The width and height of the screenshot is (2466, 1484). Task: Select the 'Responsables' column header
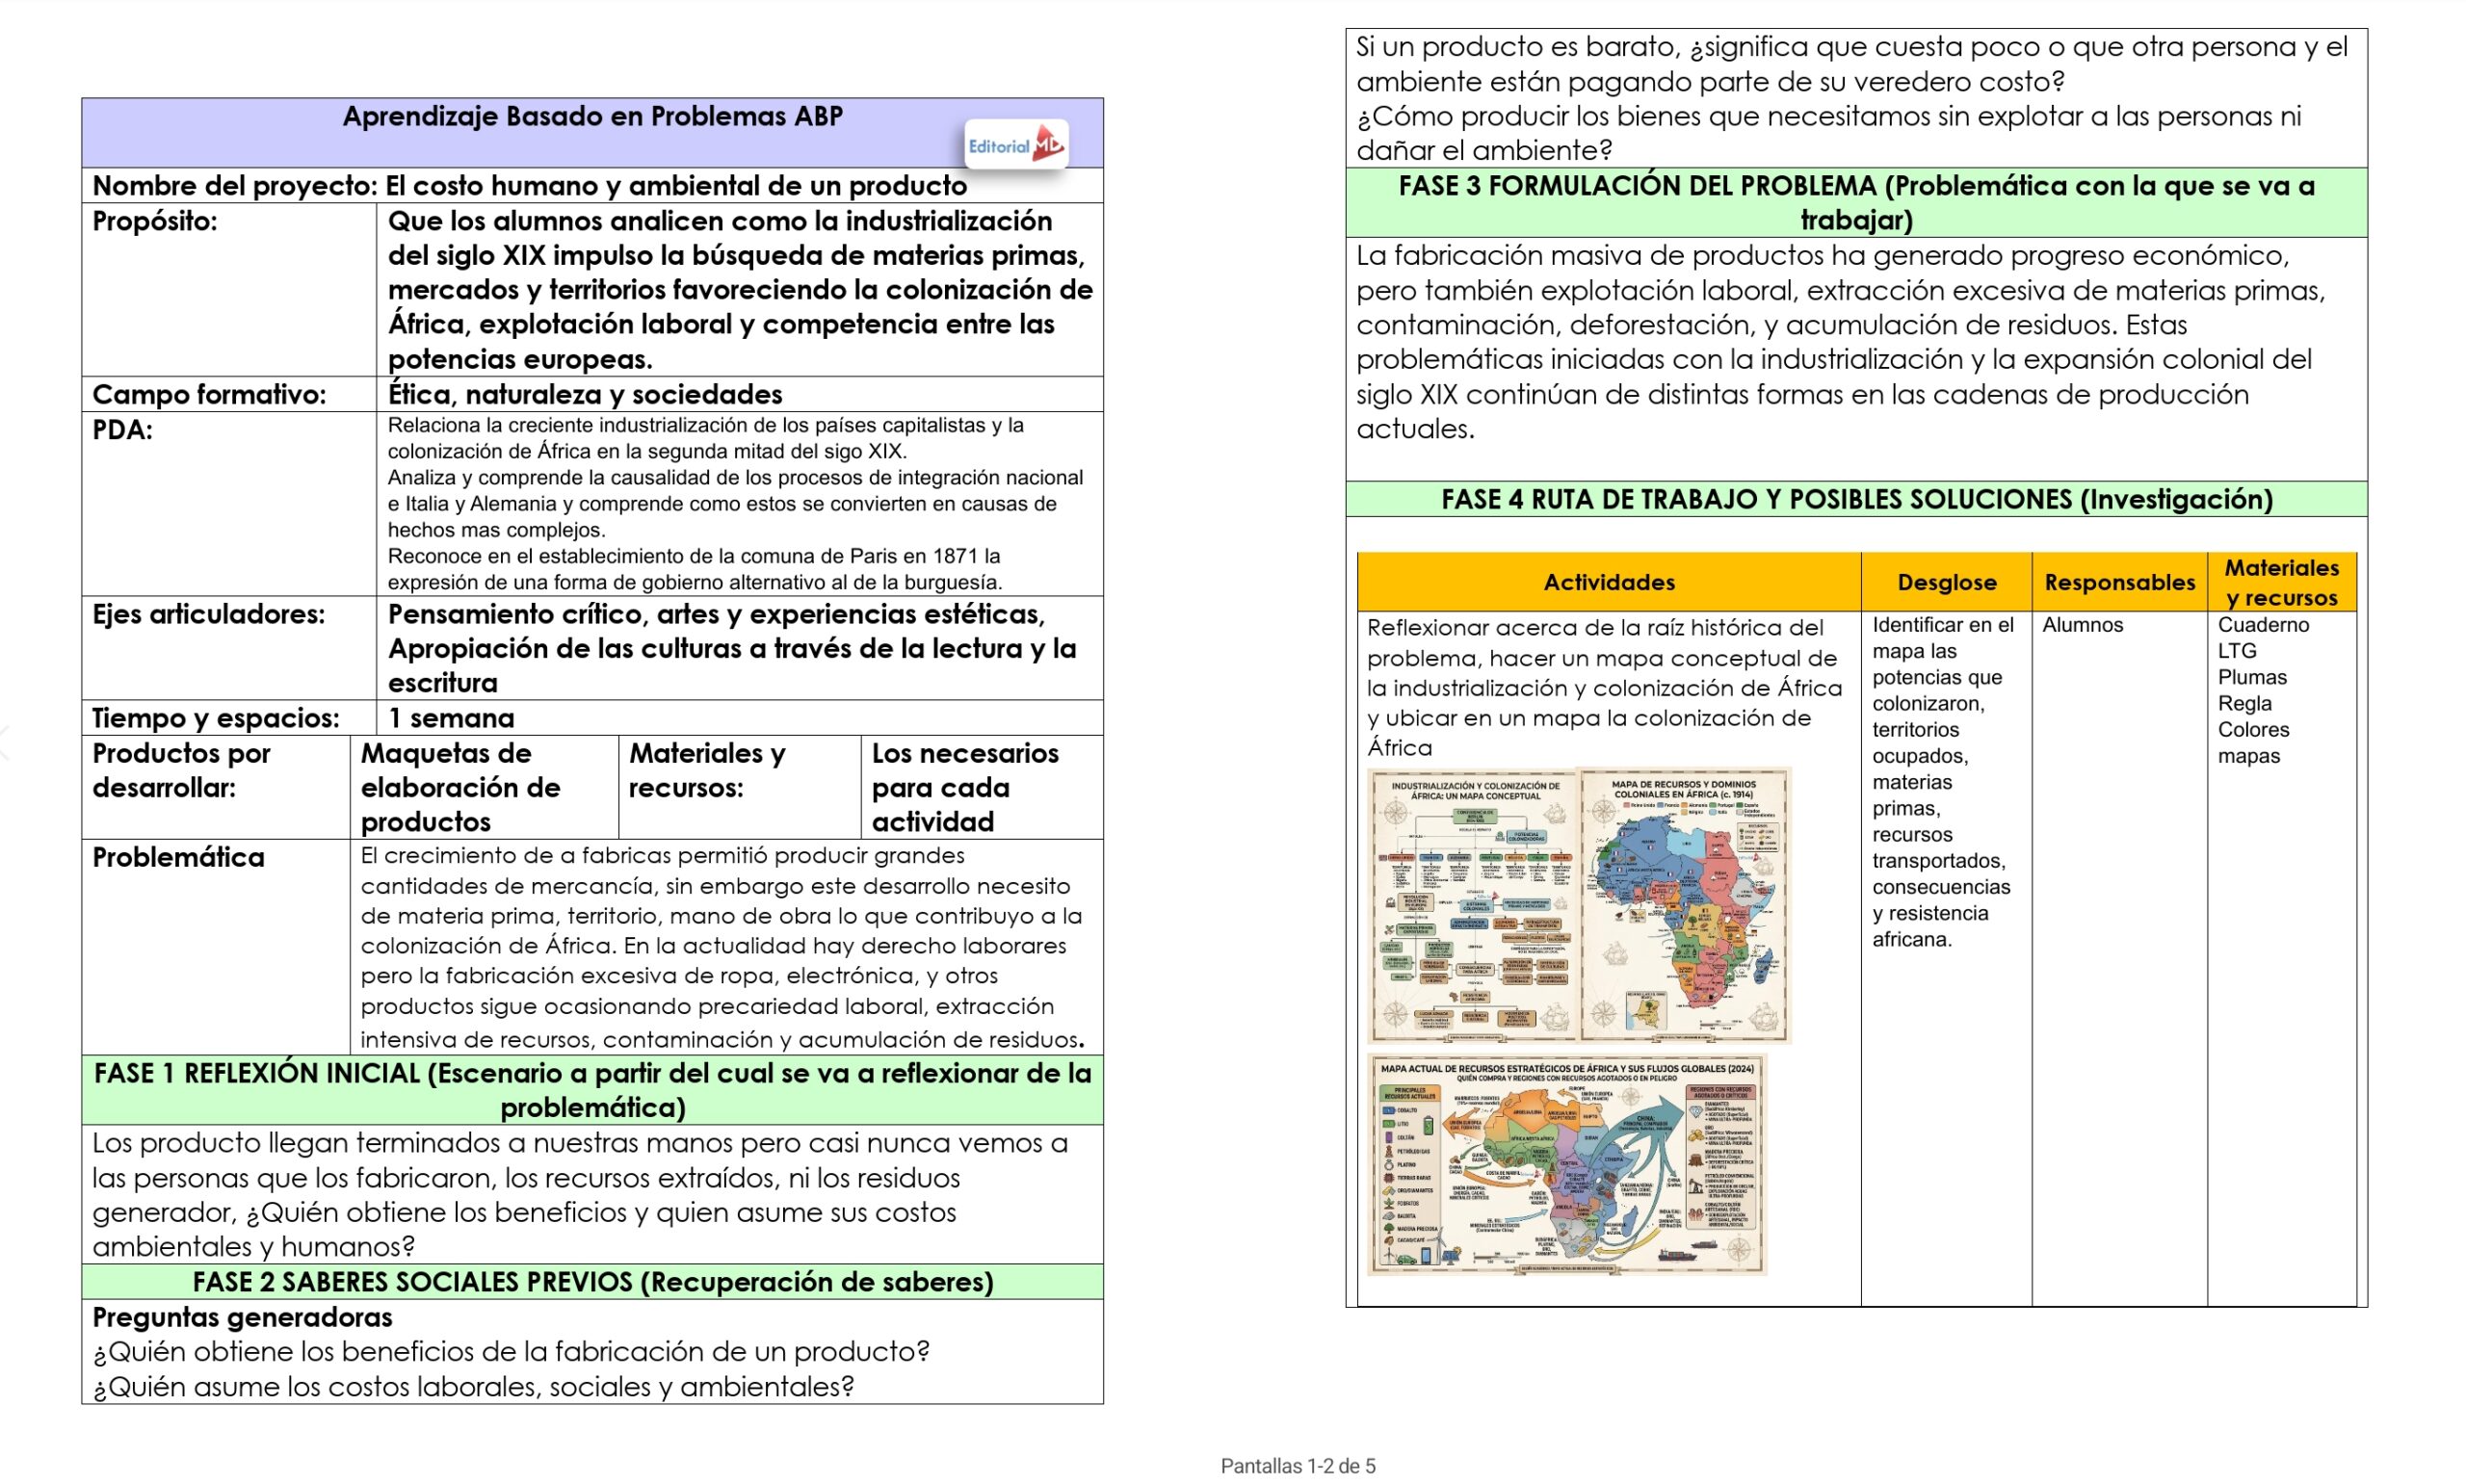[2119, 582]
